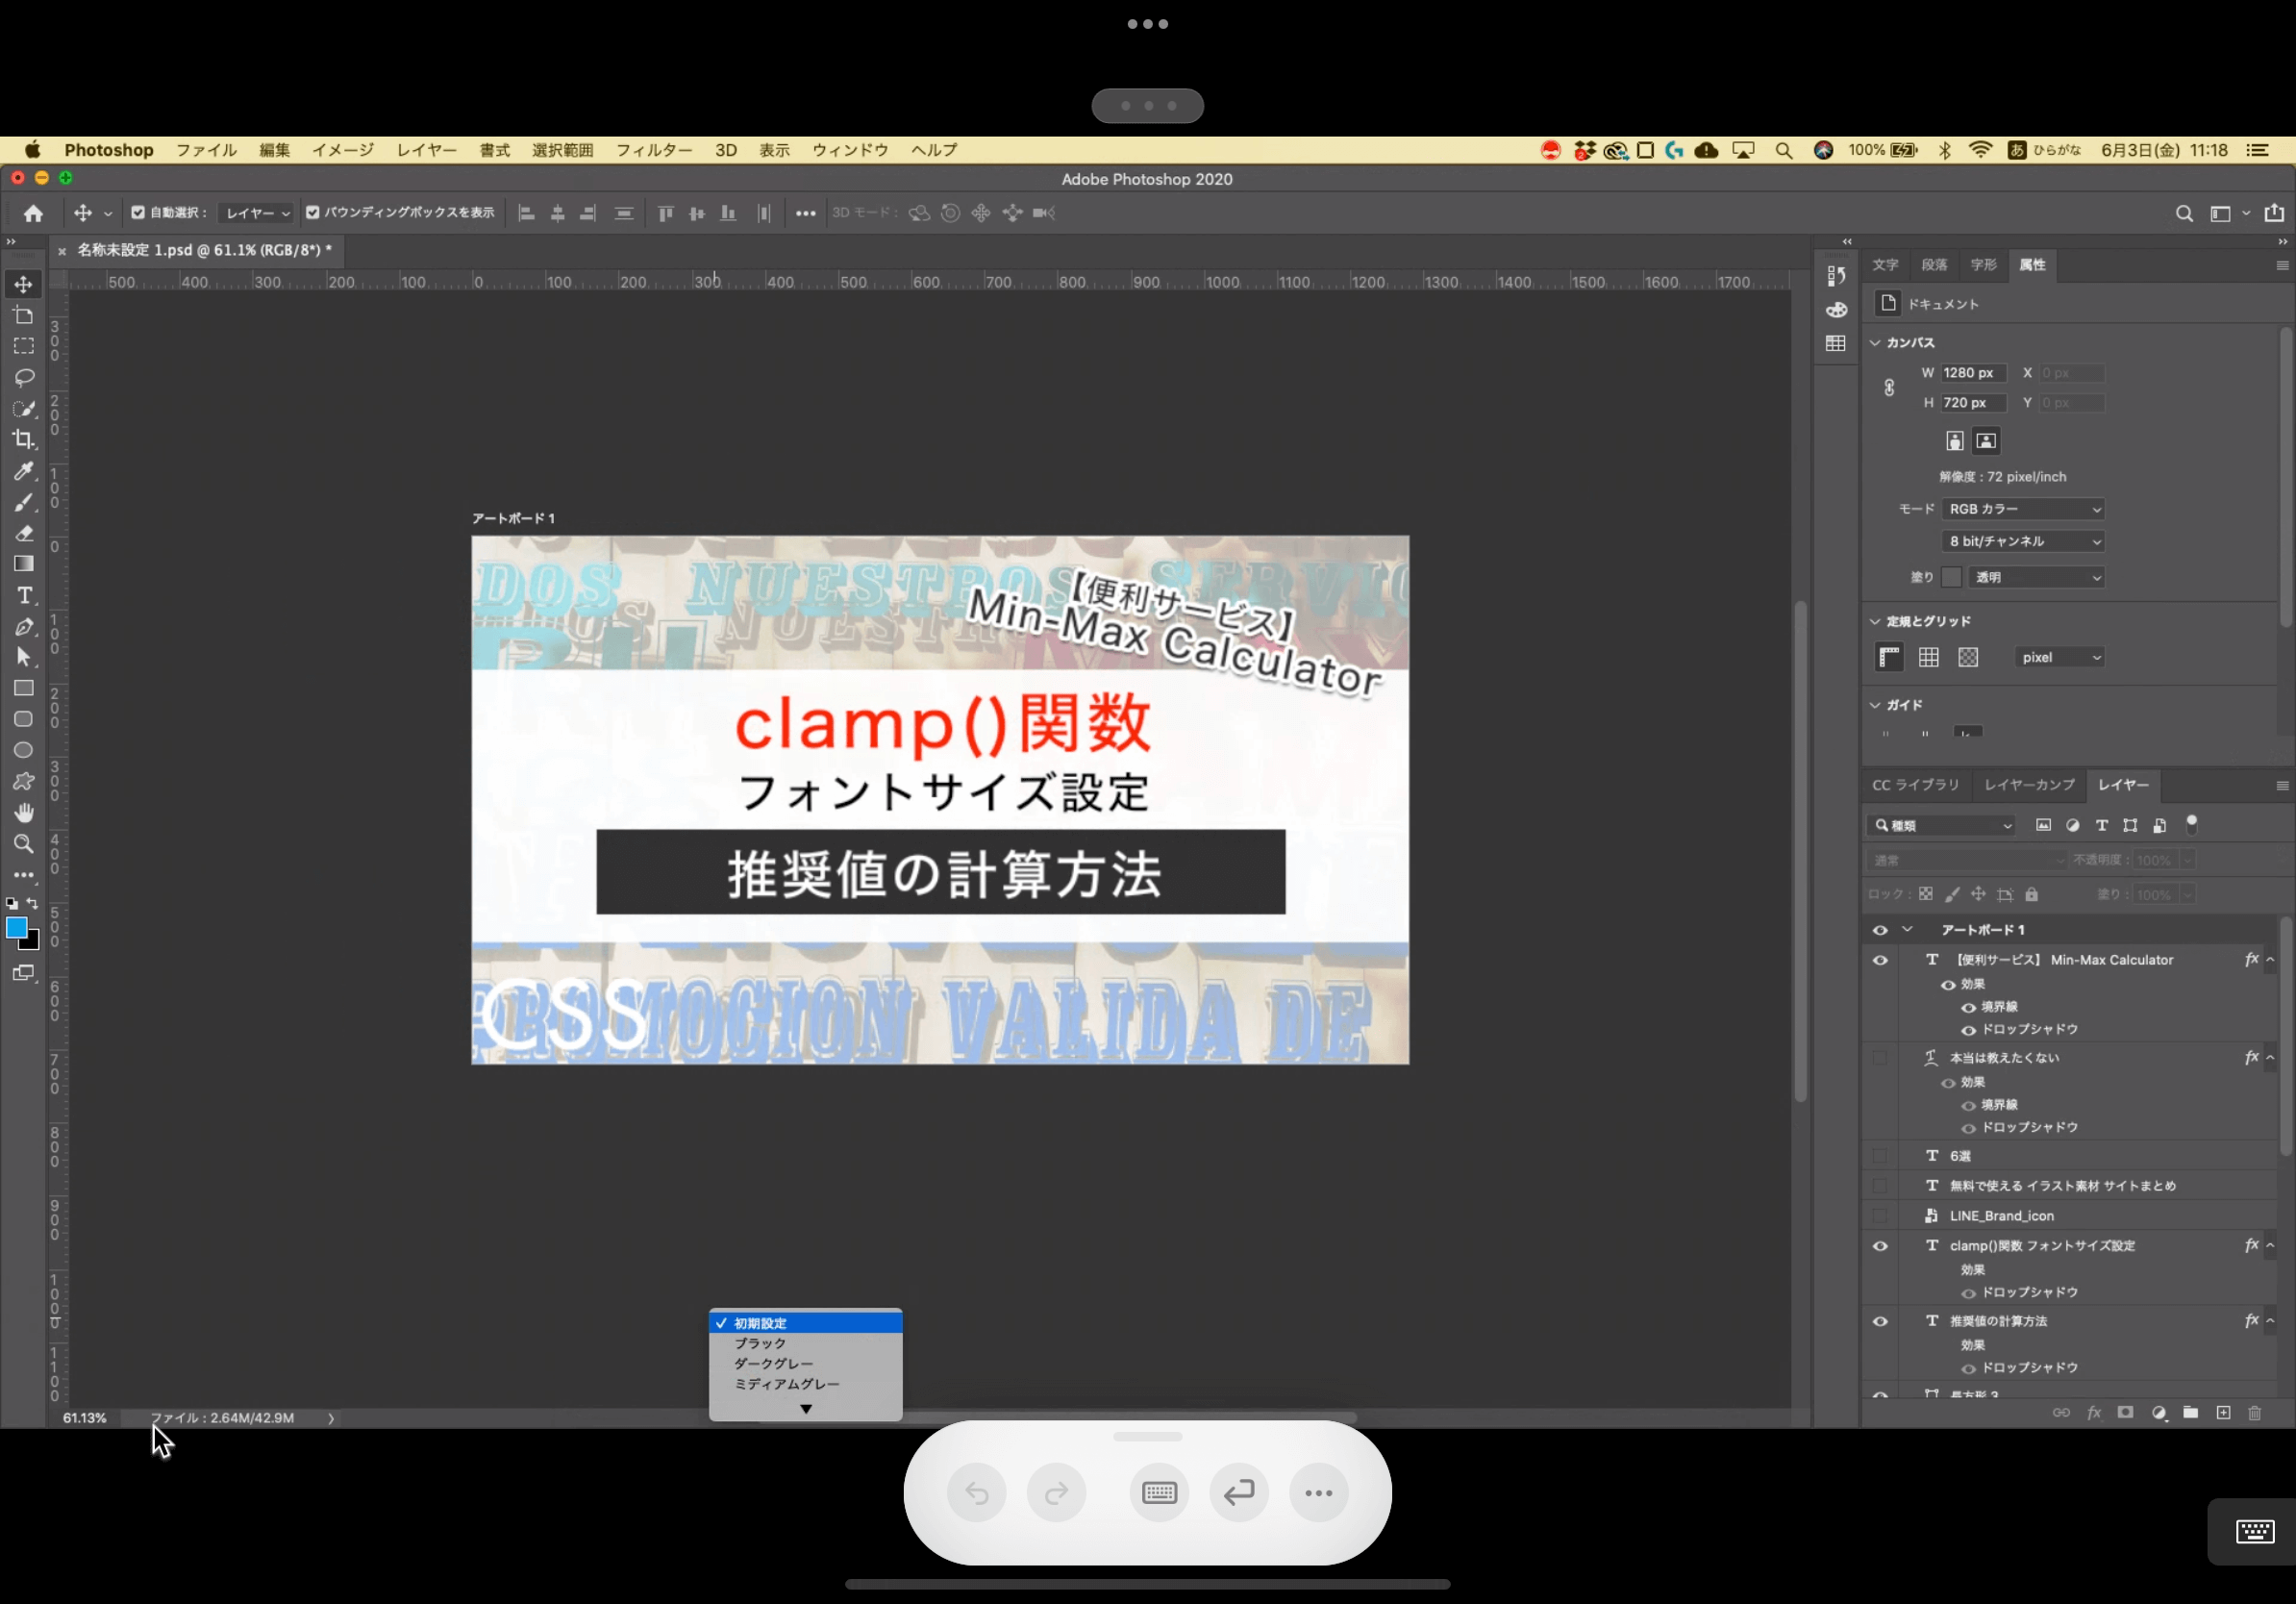Select the Horizontal Type tool
The width and height of the screenshot is (2296, 1604).
(x=24, y=596)
